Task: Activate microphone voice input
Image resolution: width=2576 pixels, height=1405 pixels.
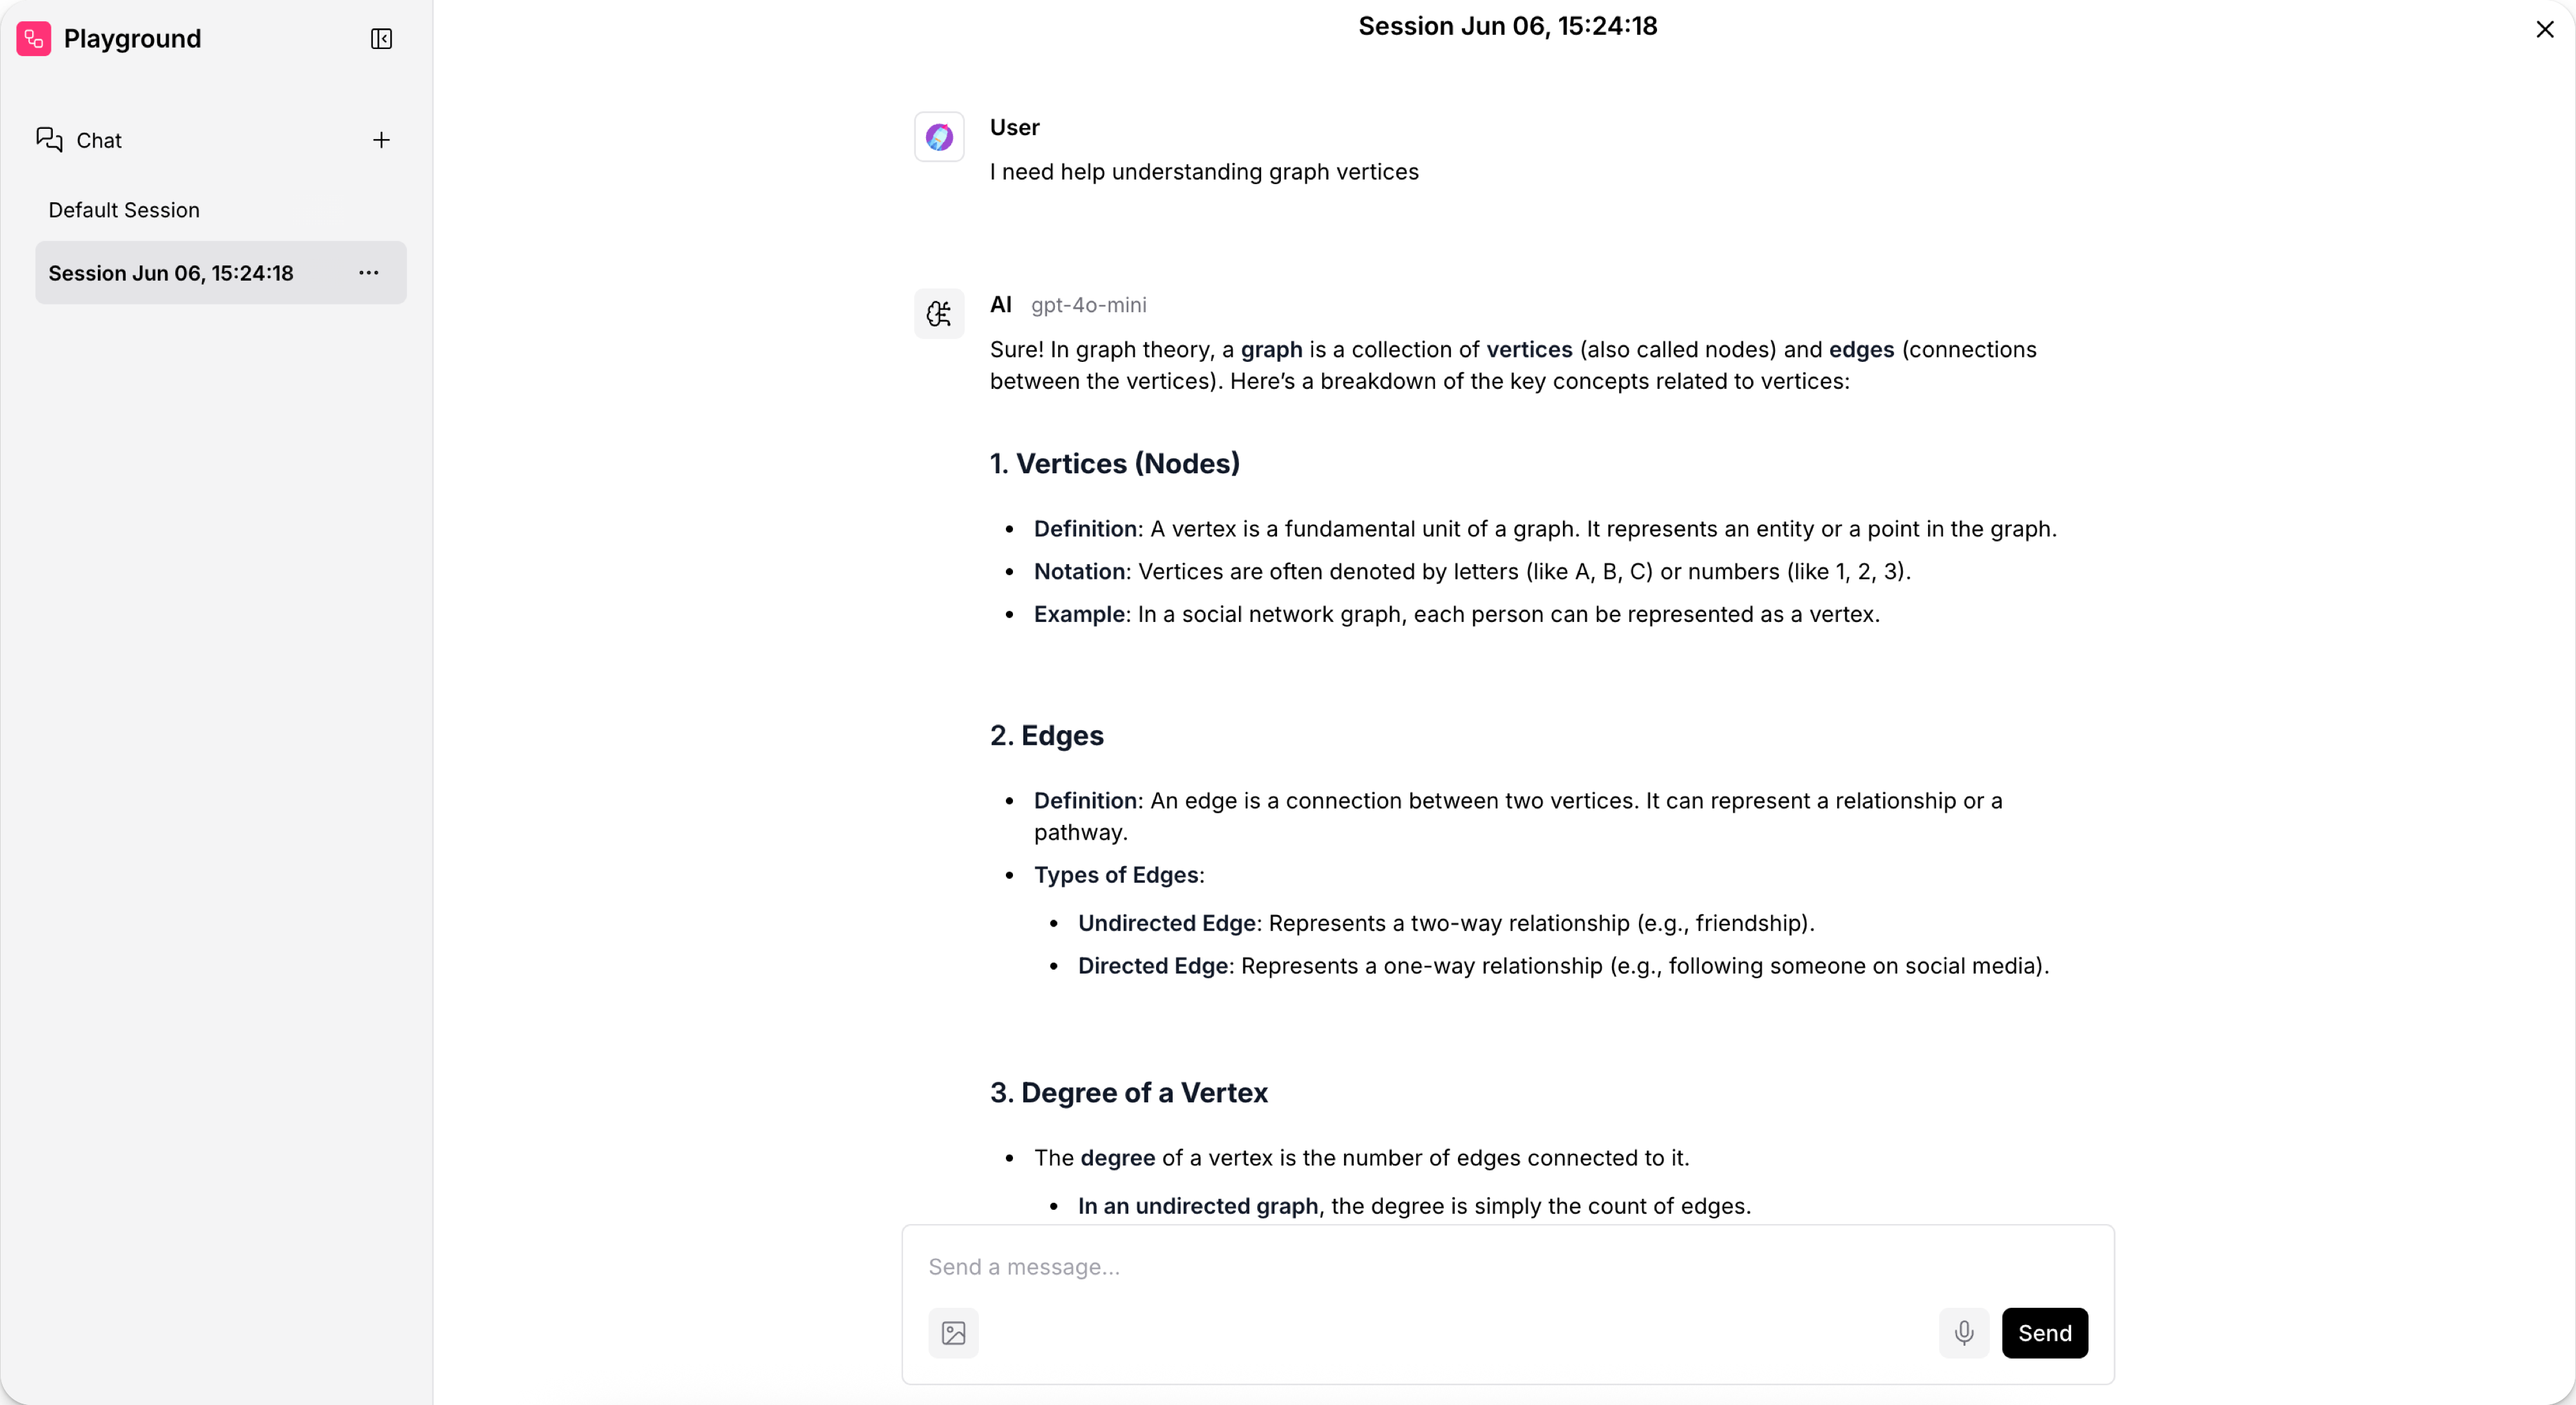Action: coord(1964,1333)
